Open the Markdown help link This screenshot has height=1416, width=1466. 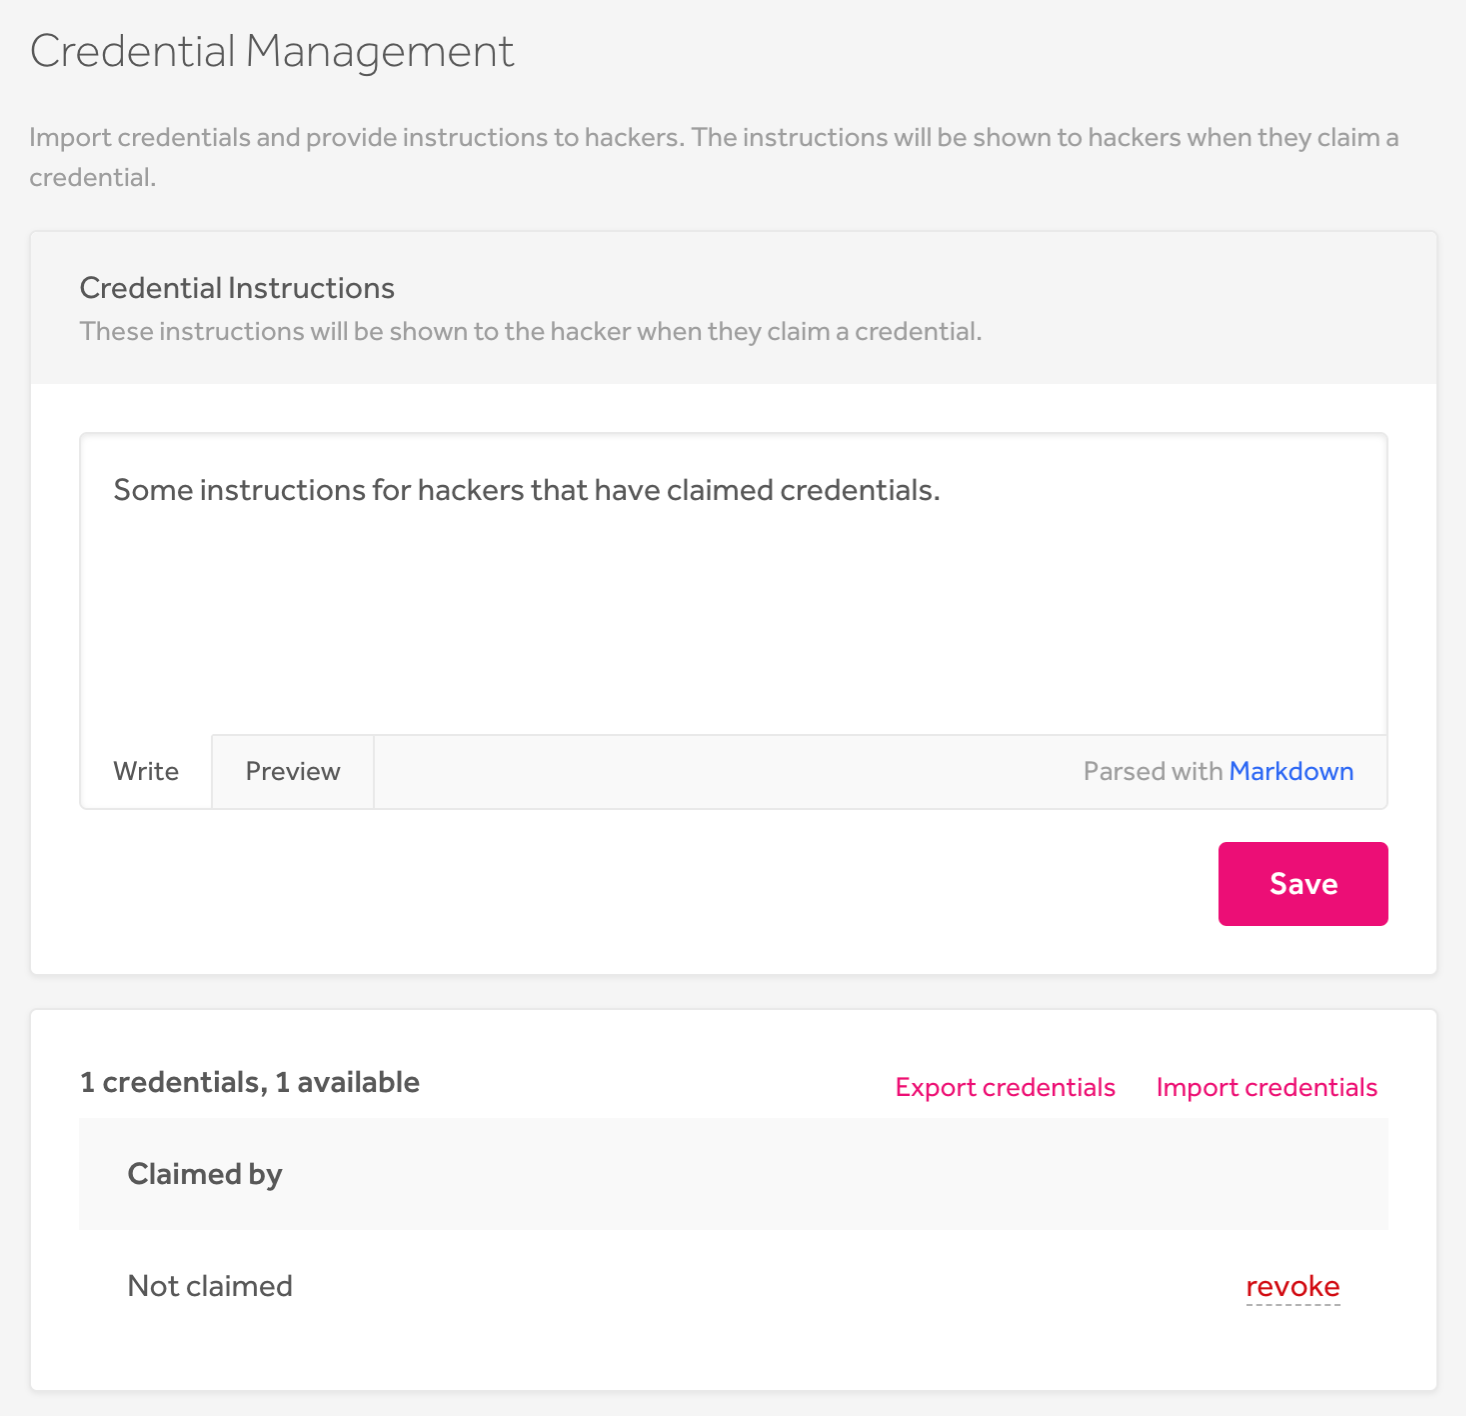(x=1290, y=771)
